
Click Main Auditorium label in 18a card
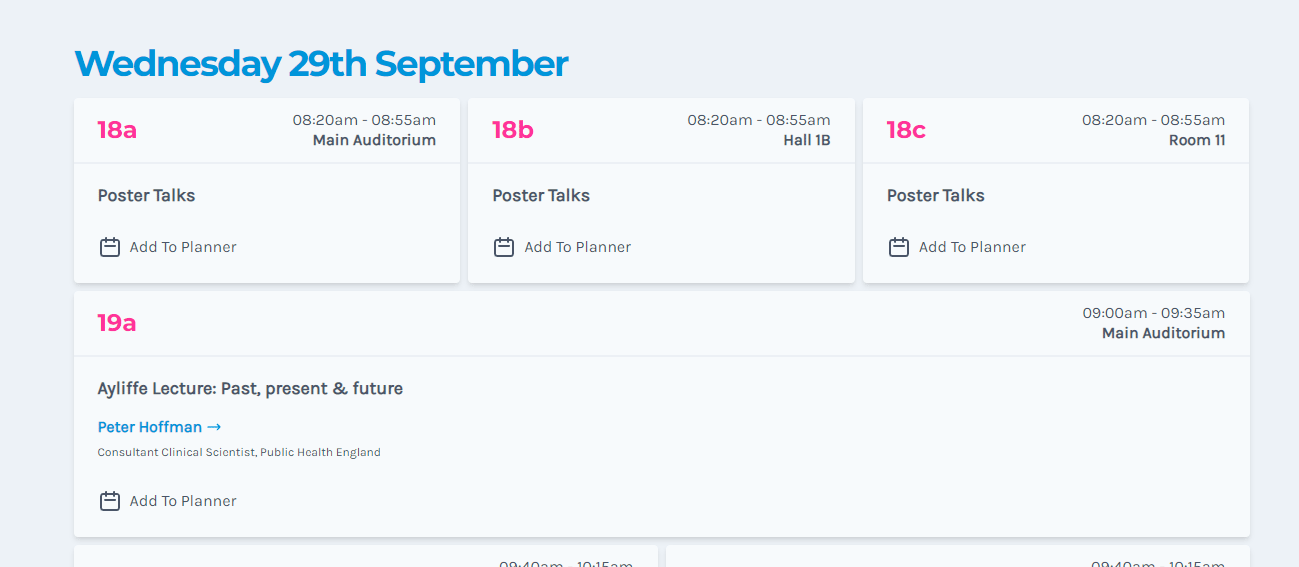(374, 140)
